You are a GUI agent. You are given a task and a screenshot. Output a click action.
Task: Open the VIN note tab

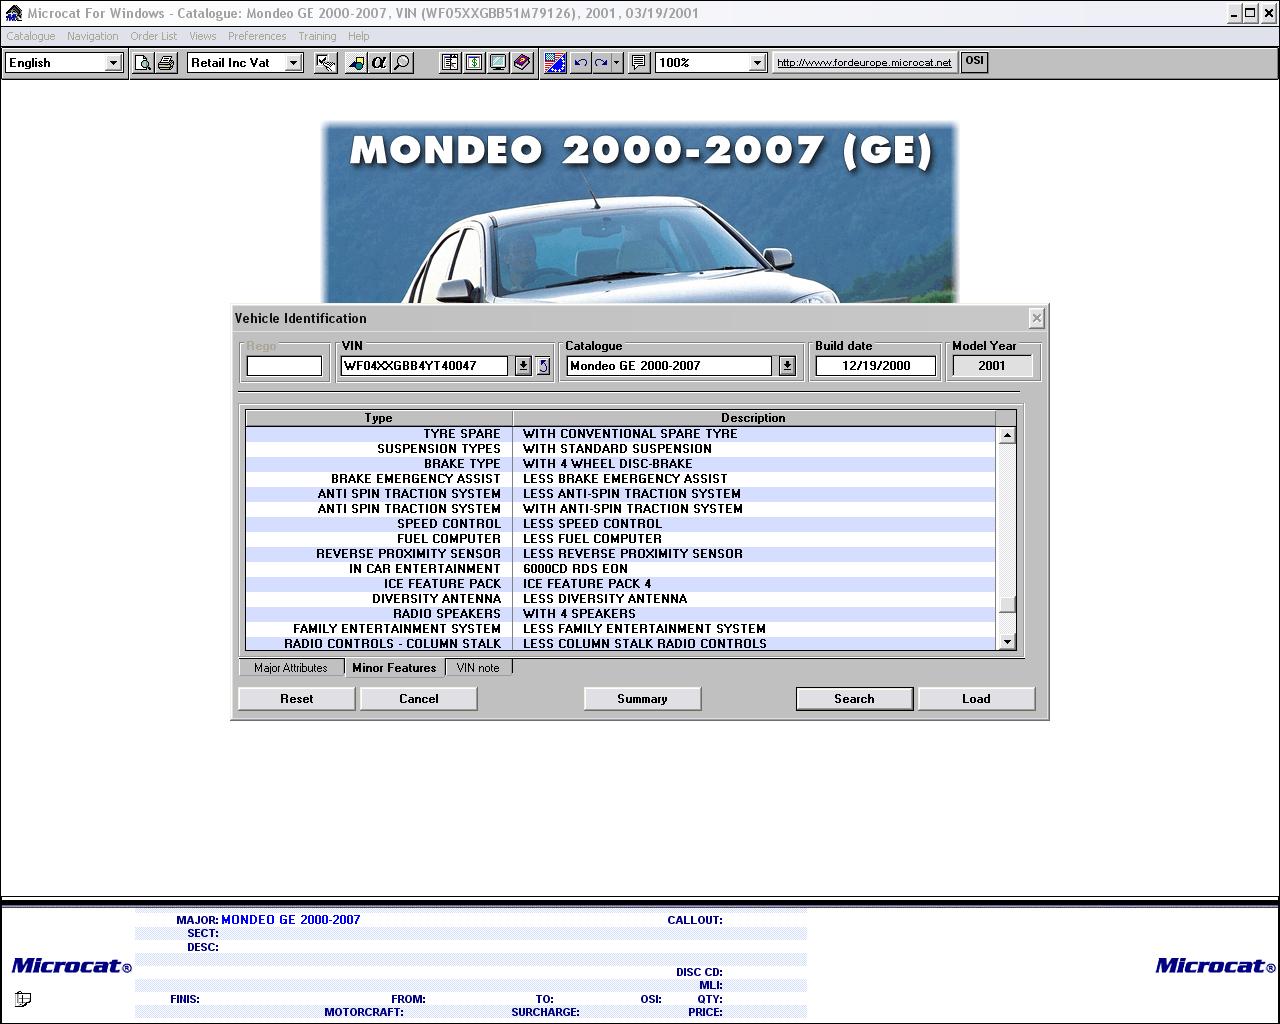click(x=478, y=668)
